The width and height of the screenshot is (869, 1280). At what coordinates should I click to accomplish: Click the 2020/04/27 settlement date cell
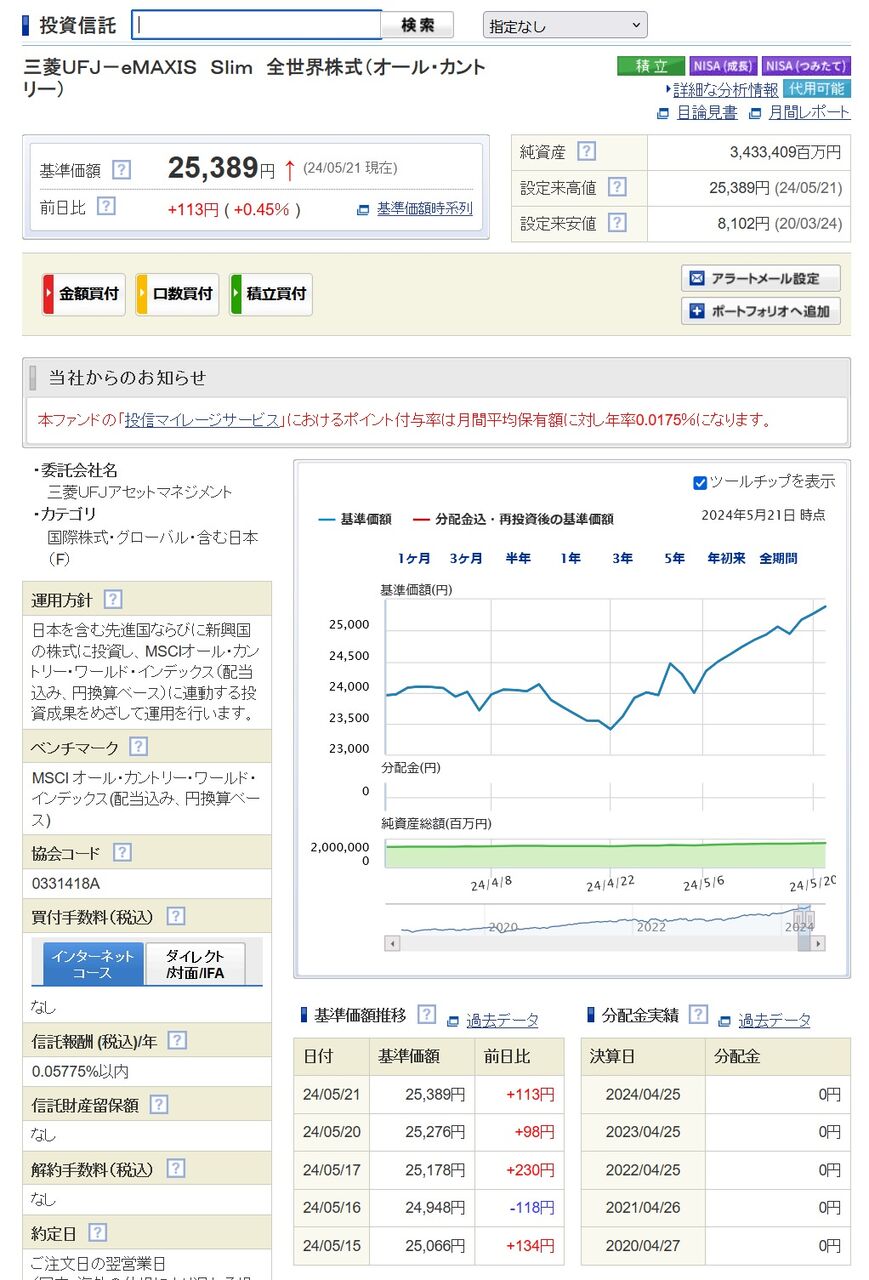click(x=643, y=1246)
